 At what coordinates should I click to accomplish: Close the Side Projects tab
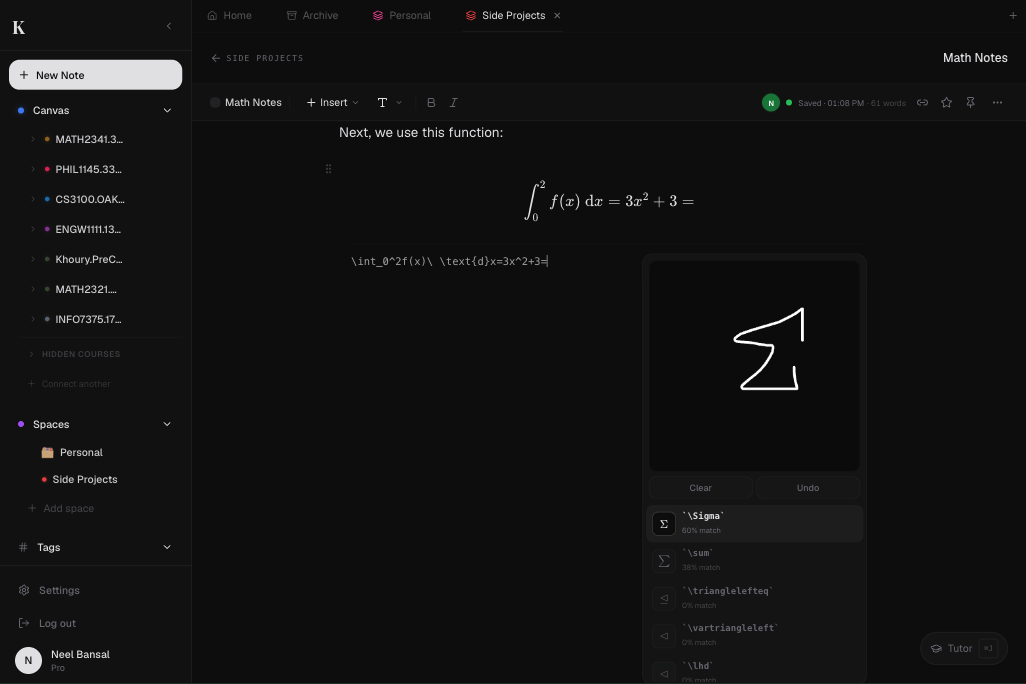[557, 16]
